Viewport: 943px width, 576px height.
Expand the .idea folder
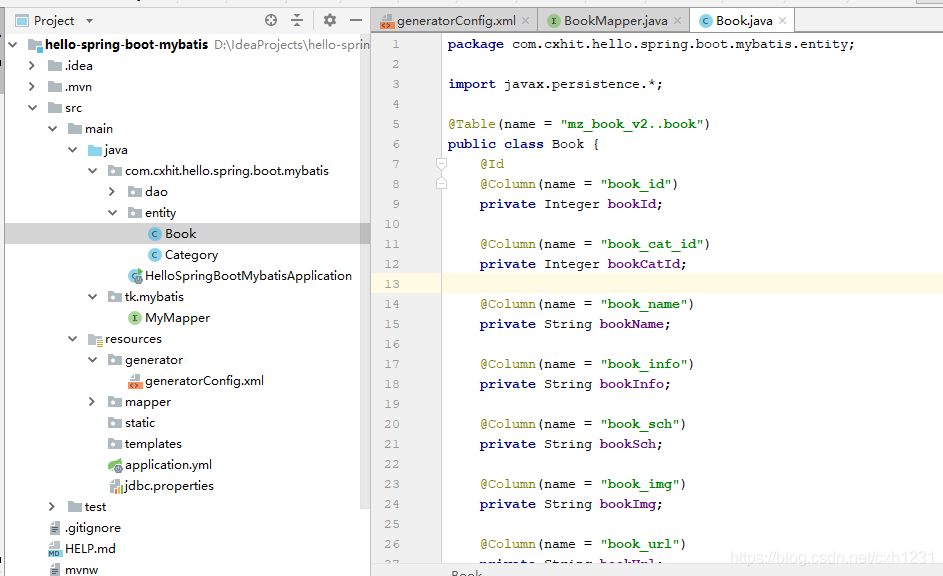tap(32, 66)
